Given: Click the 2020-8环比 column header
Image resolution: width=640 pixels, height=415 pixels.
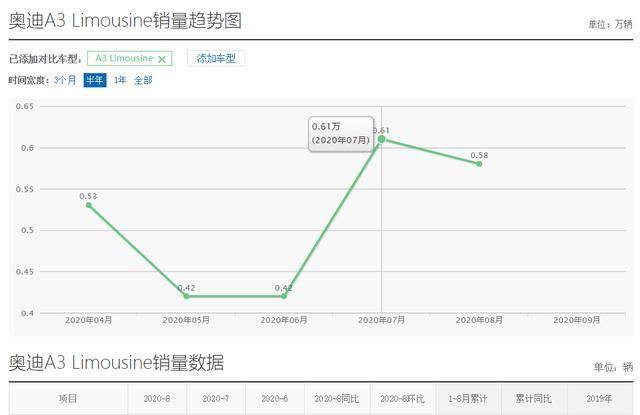Looking at the screenshot, I should pyautogui.click(x=402, y=399).
